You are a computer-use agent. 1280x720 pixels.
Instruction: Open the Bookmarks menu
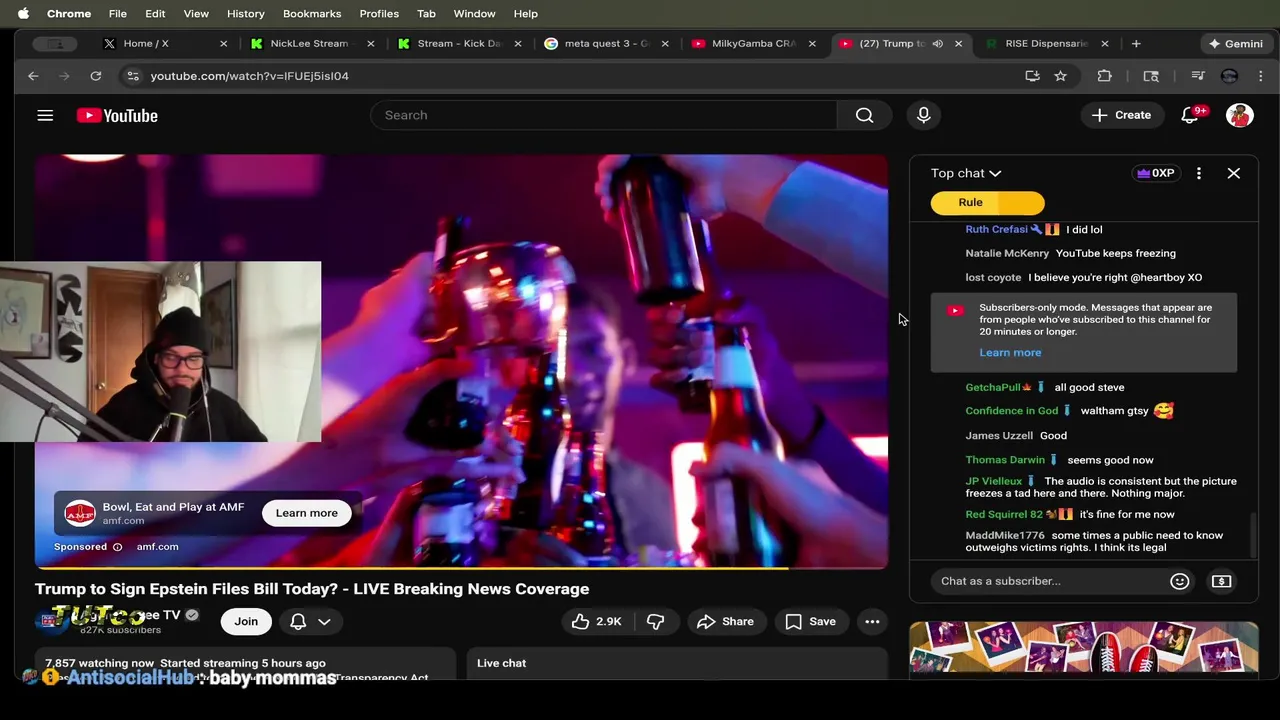pos(312,14)
